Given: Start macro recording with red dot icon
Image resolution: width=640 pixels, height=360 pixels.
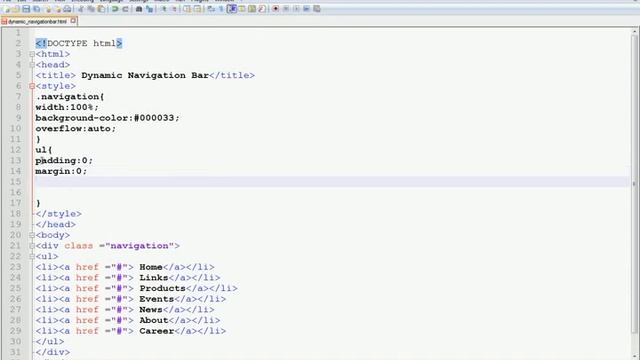Looking at the screenshot, I should pos(276,9).
